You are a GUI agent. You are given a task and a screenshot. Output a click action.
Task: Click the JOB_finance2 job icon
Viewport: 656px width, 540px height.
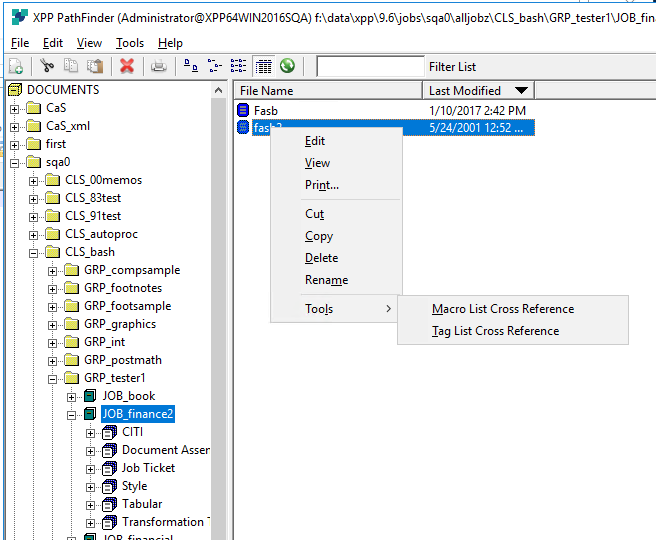(90, 414)
